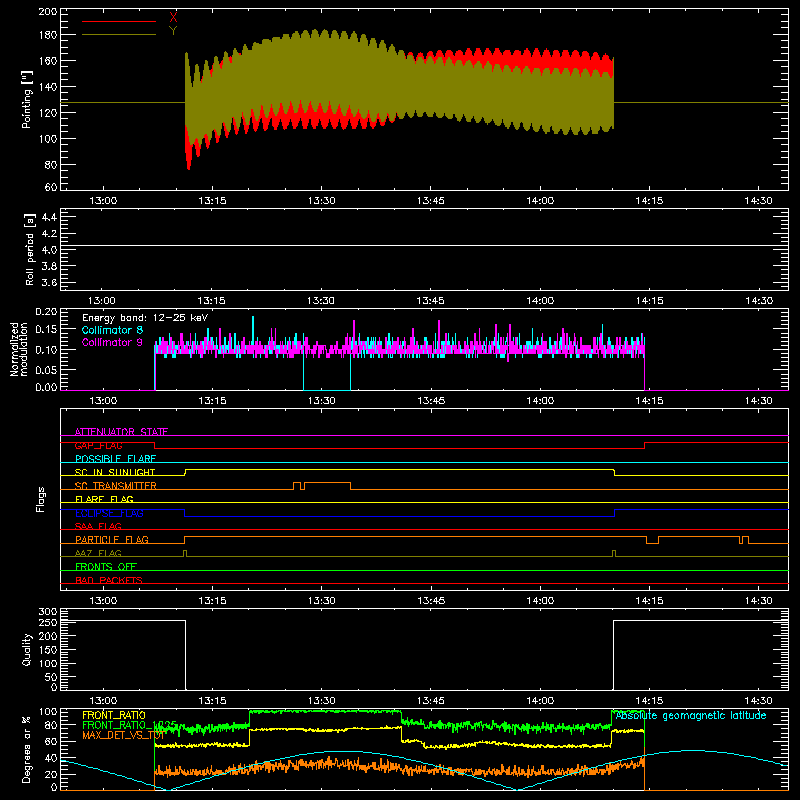The image size is (800, 800).
Task: Click the ATTENUATOR_STATE flag label
Action: click(121, 432)
